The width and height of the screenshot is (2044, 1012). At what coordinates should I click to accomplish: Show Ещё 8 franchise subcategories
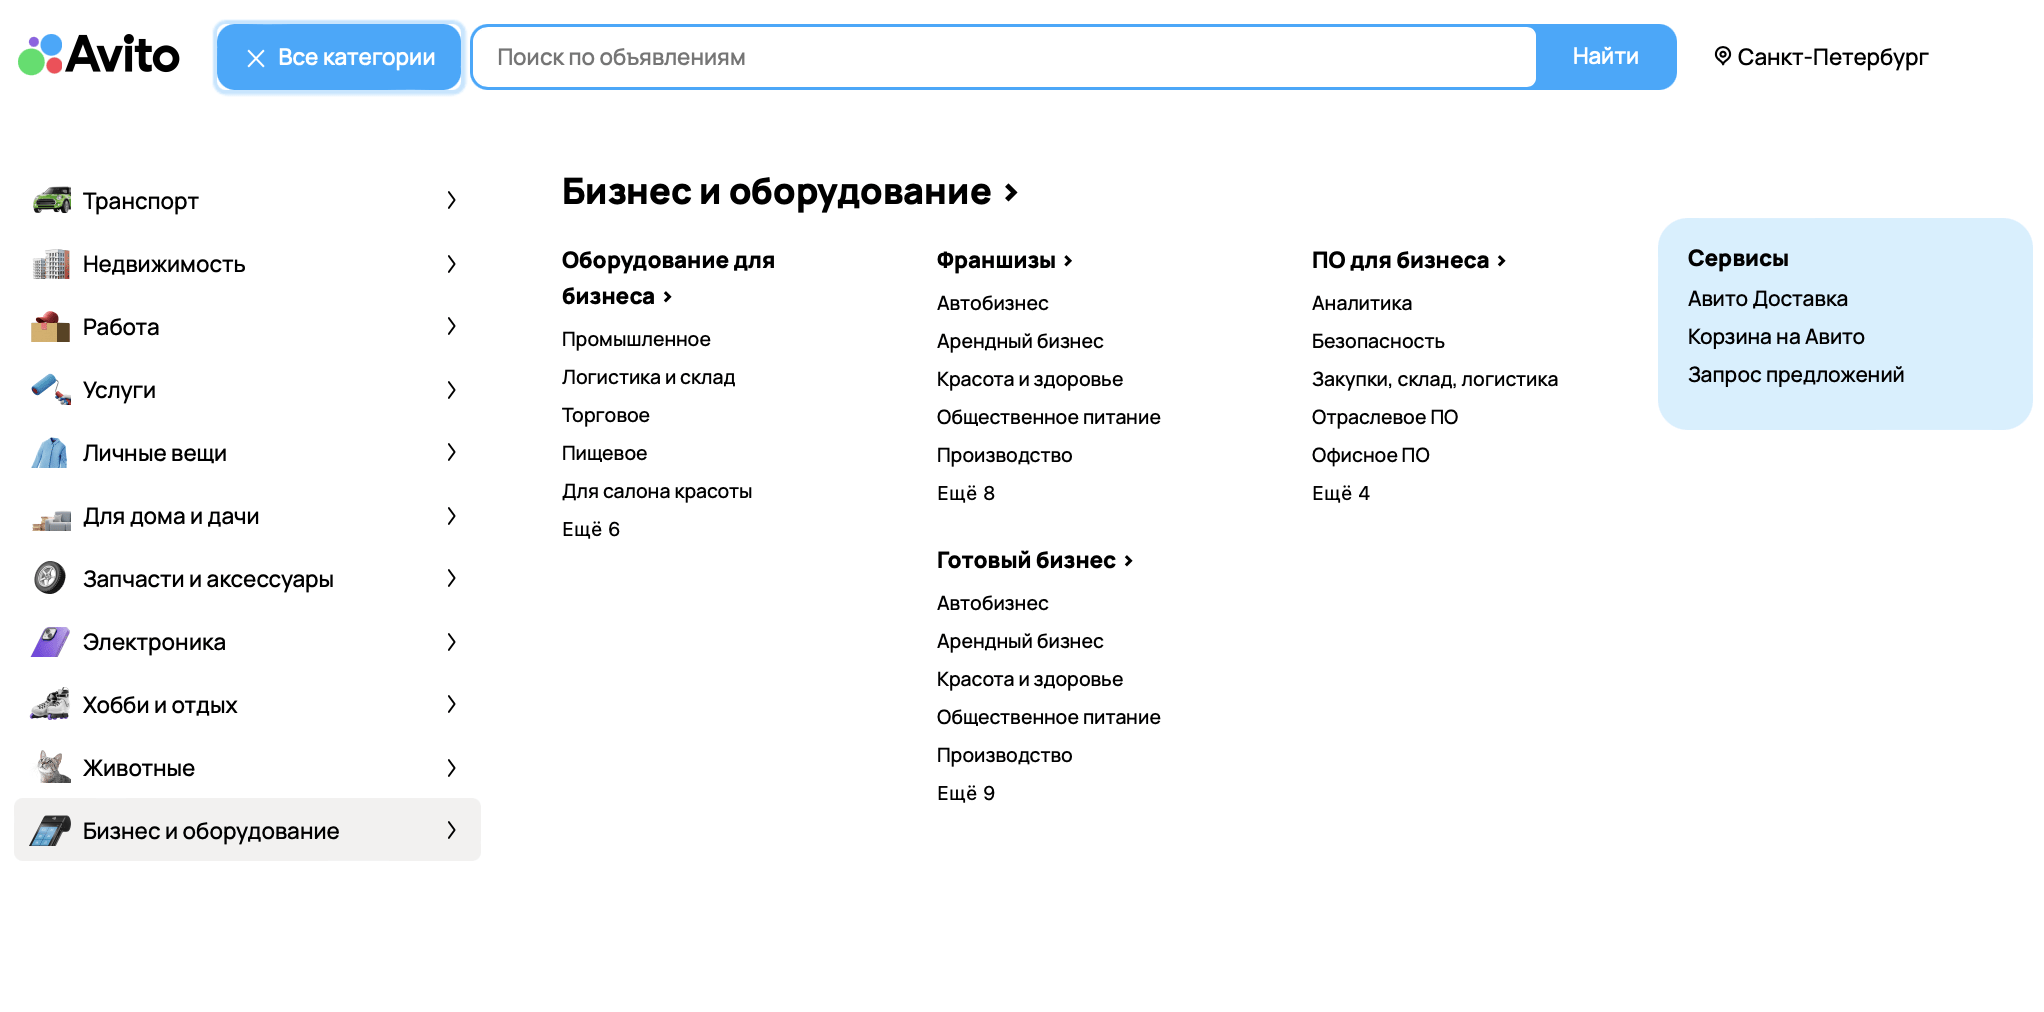[x=966, y=493]
